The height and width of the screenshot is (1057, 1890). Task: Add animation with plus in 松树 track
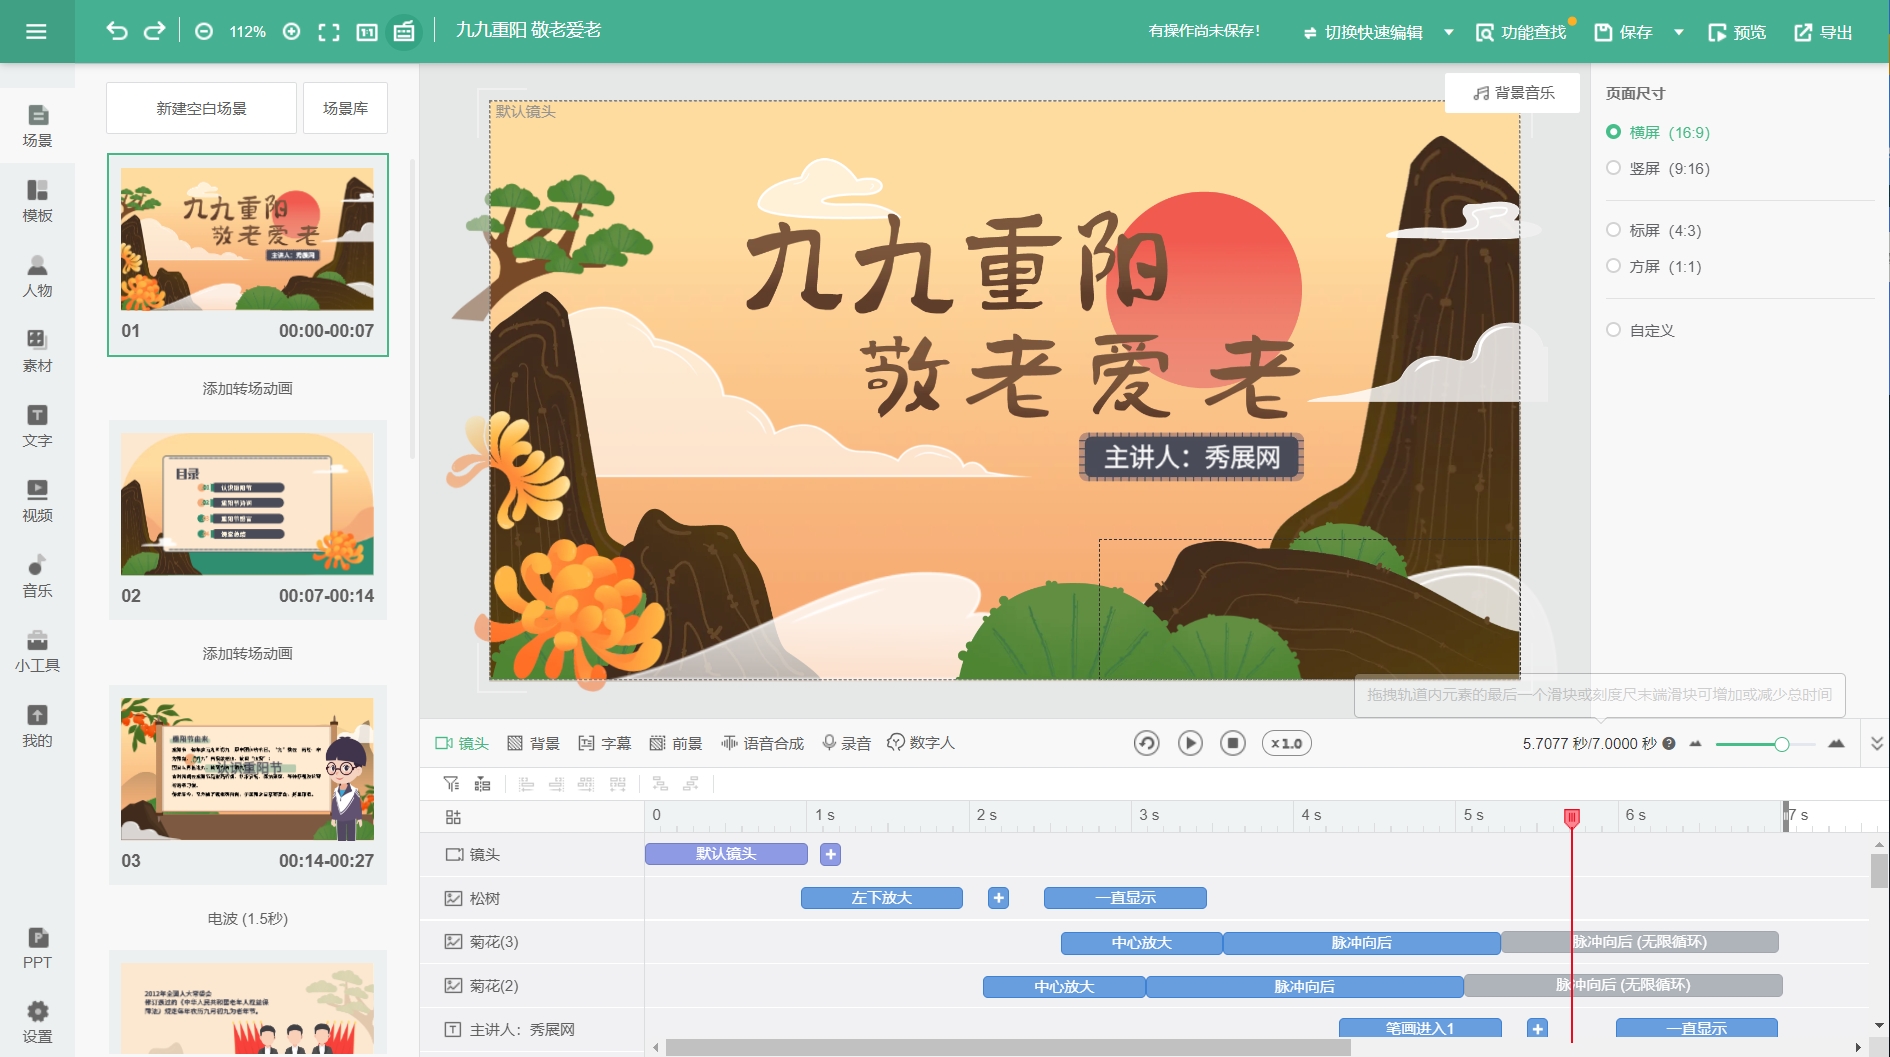click(998, 898)
